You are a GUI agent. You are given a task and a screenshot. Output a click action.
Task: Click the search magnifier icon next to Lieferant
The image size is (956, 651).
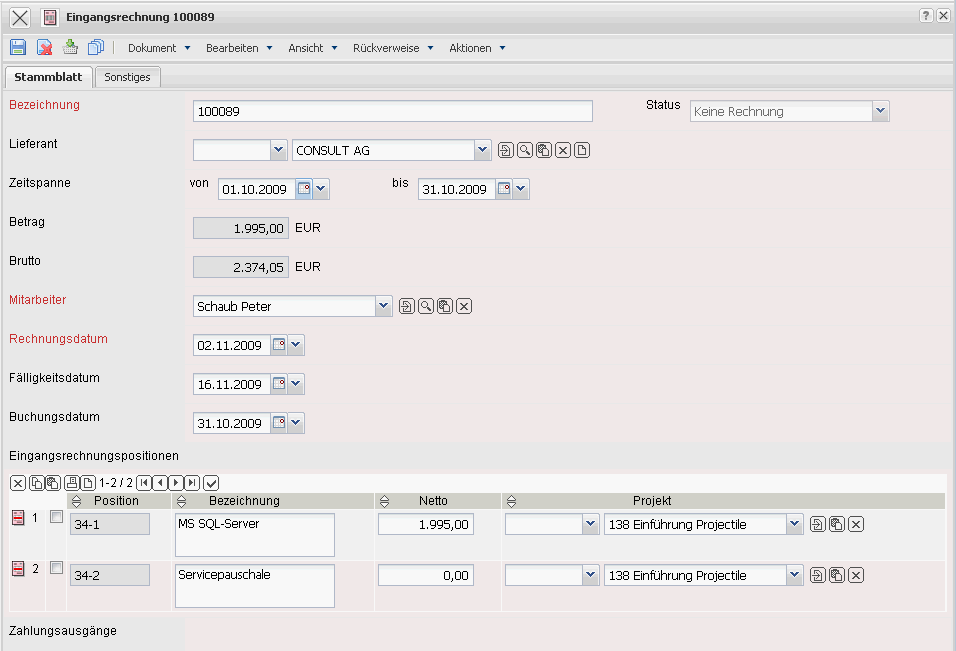(524, 151)
